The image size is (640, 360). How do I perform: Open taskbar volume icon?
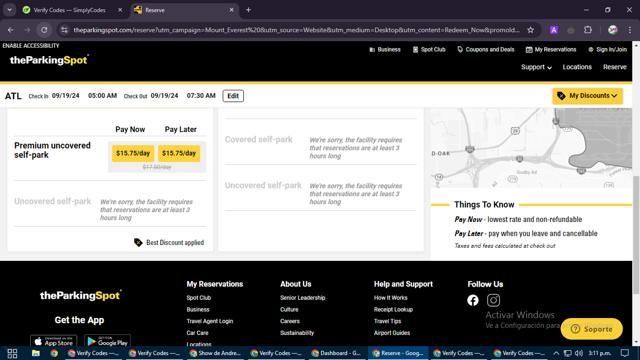click(579, 353)
